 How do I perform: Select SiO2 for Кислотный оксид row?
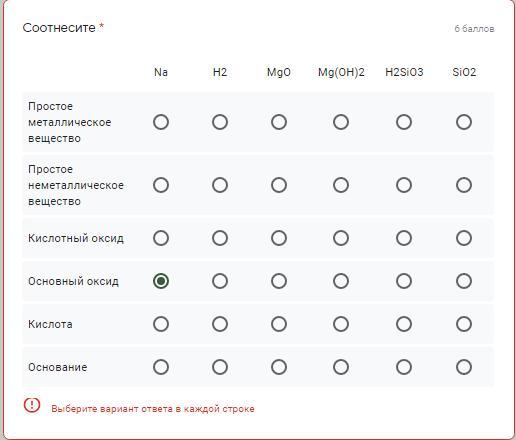(464, 238)
